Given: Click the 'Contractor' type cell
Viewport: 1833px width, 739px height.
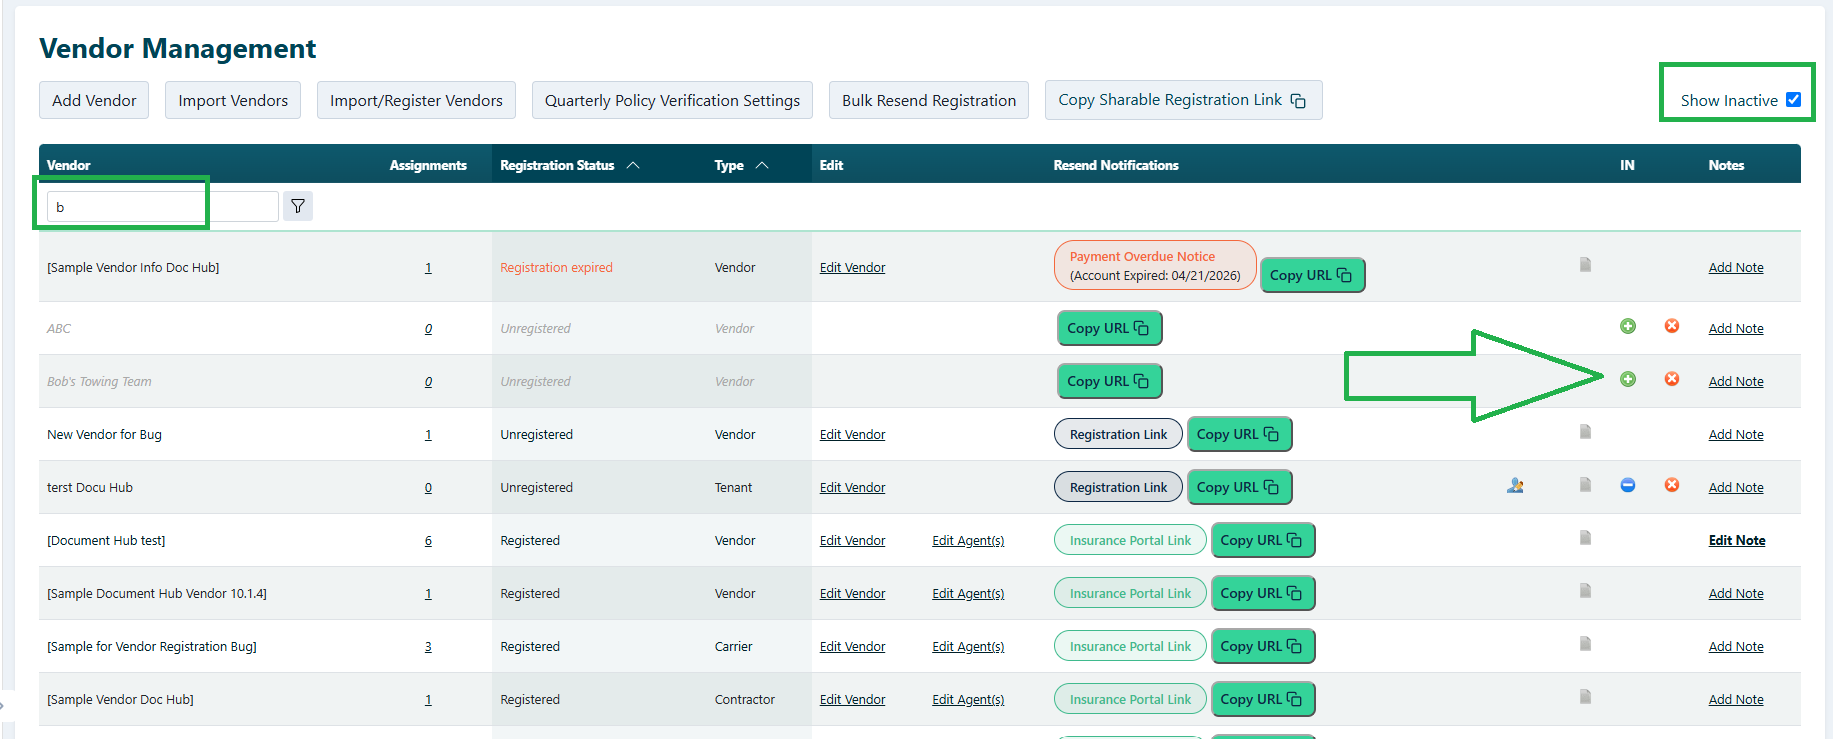Looking at the screenshot, I should click(744, 699).
